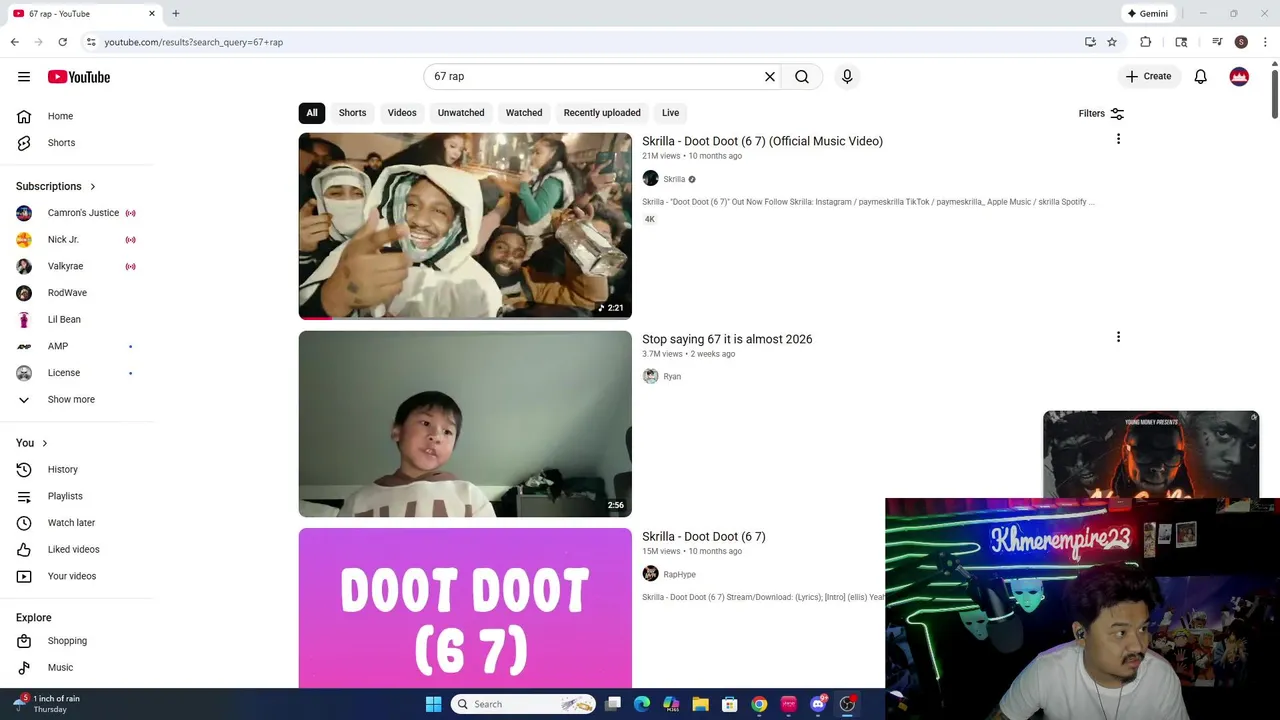This screenshot has height=720, width=1280.
Task: Open the Windows Start menu
Action: point(433,704)
